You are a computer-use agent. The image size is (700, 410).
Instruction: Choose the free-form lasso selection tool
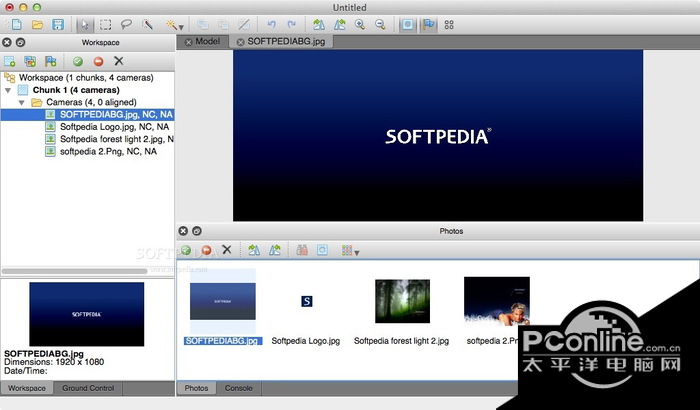(126, 24)
